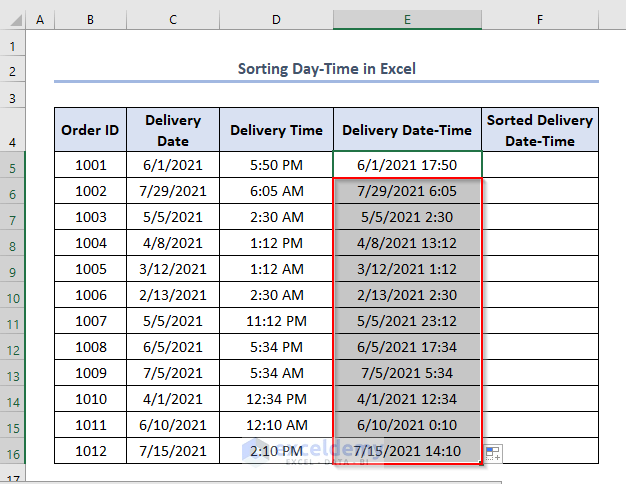Click the Order ID header cell
The height and width of the screenshot is (484, 626).
90,130
